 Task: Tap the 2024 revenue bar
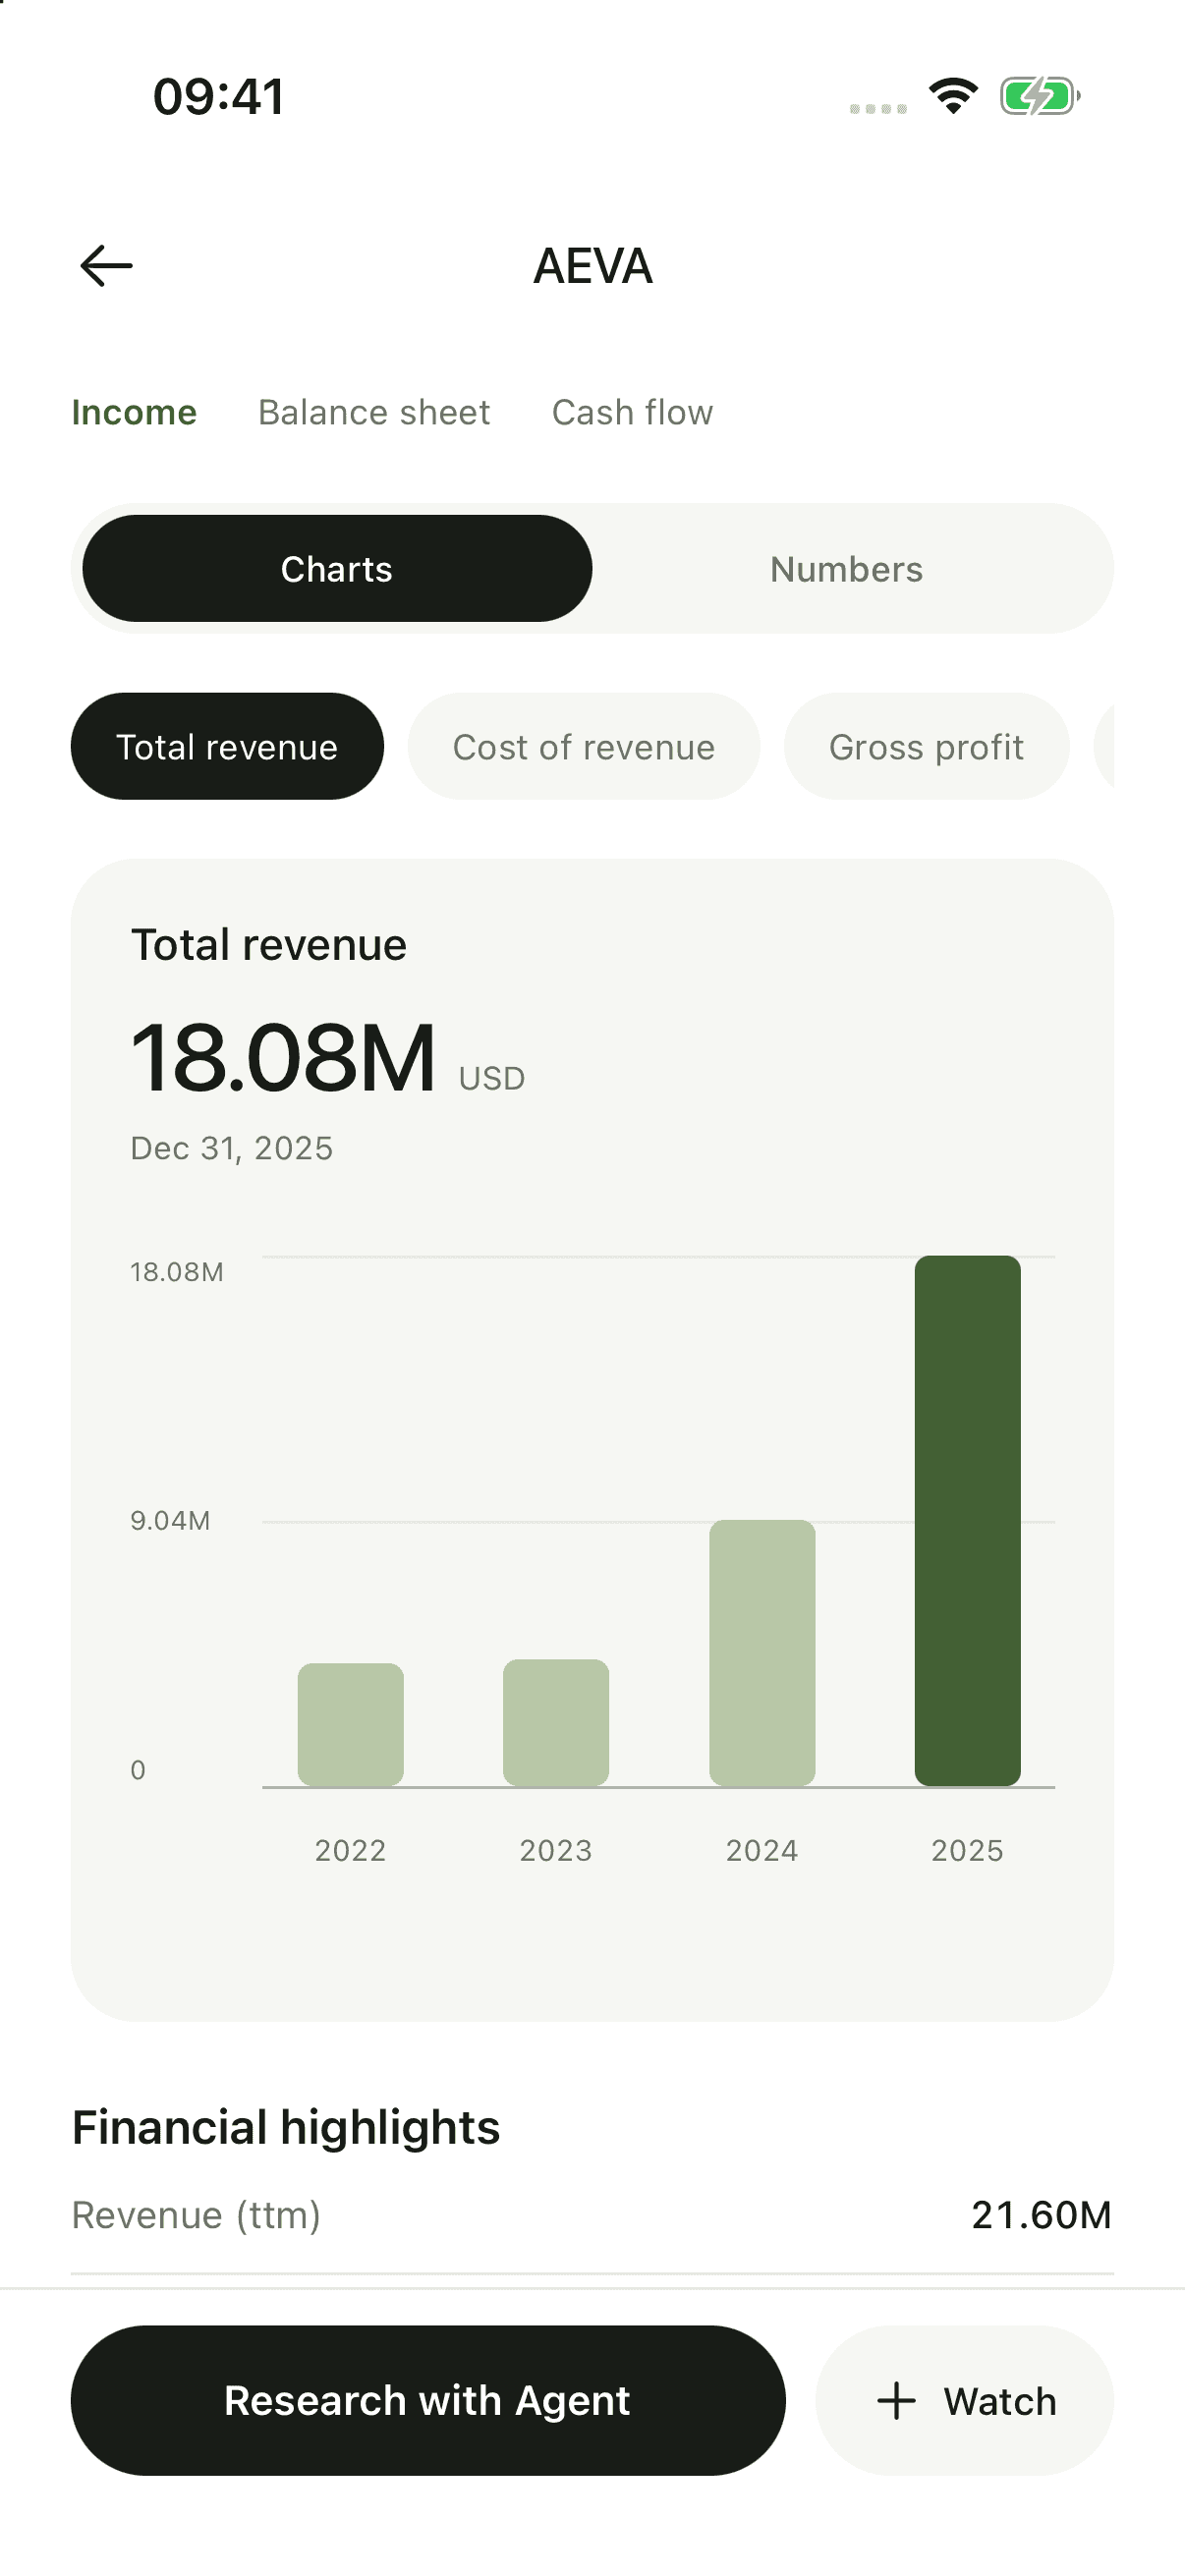pyautogui.click(x=762, y=1653)
